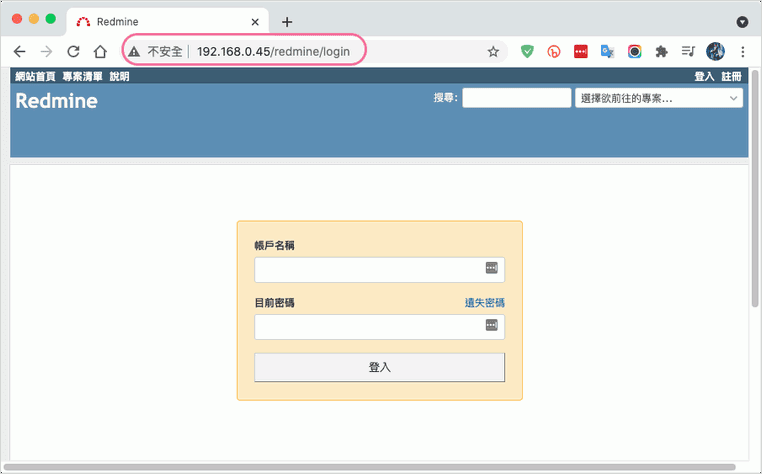
Task: Expand the 選擇欲前往的專案 dropdown
Action: (x=659, y=98)
